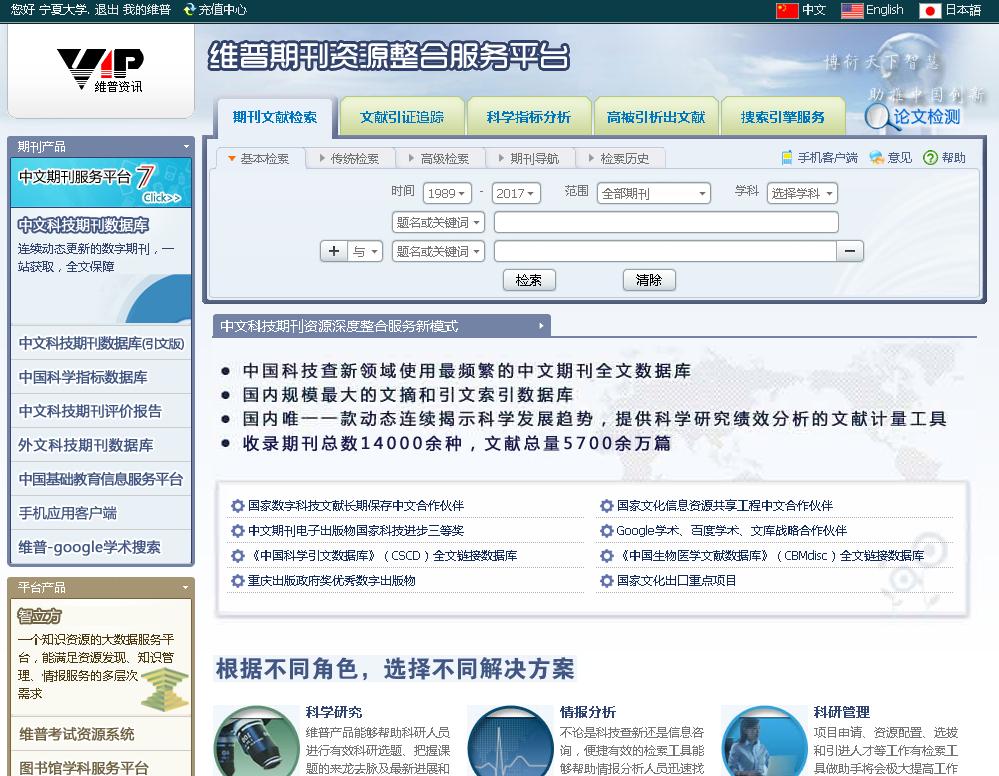This screenshot has height=776, width=999.
Task: Switch to the 高被引析出文献 tab
Action: coord(656,117)
